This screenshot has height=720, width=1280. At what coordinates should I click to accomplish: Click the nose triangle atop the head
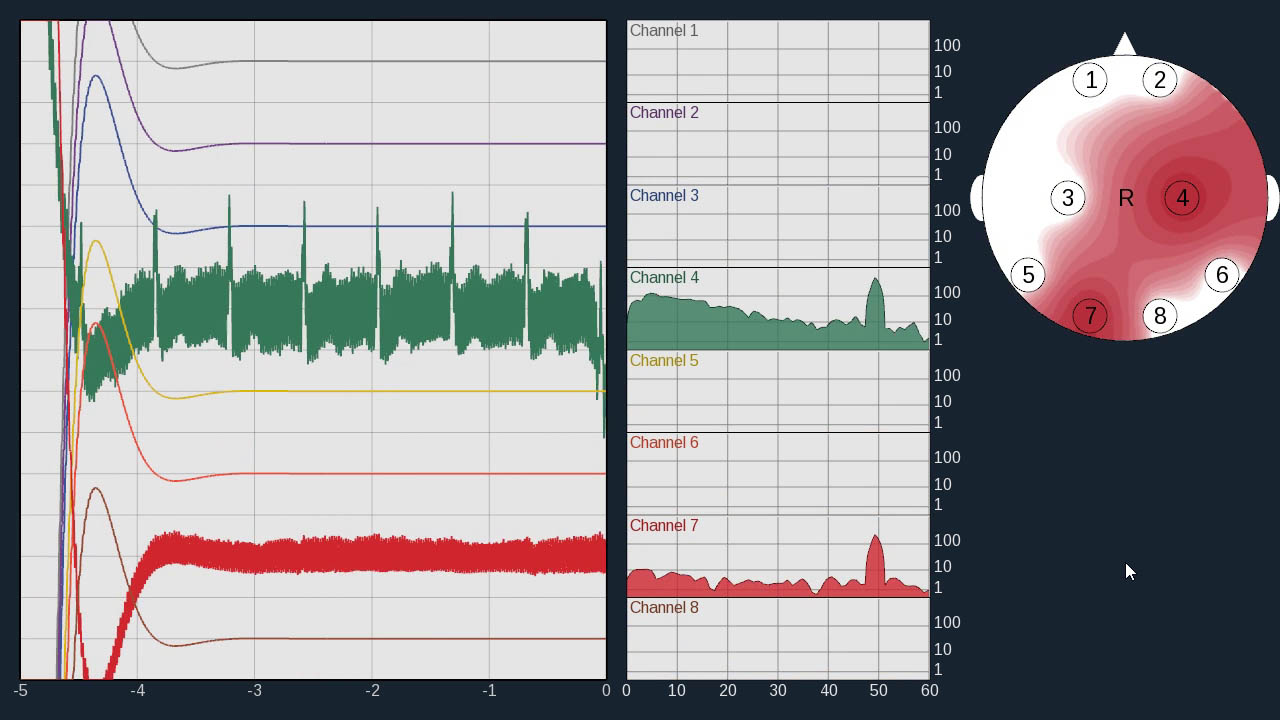(1125, 45)
